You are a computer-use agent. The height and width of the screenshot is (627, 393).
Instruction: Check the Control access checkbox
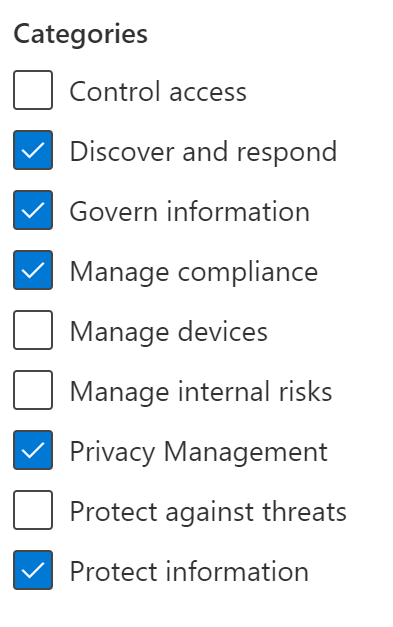(33, 90)
